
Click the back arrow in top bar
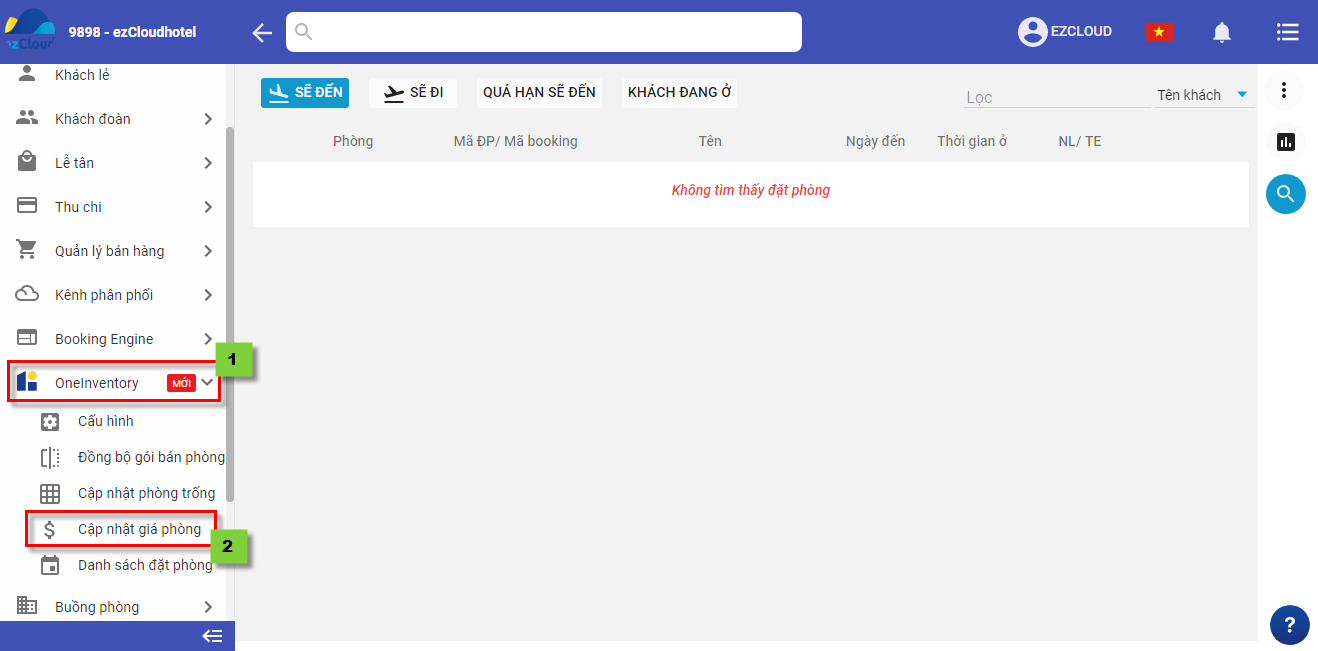[x=262, y=33]
